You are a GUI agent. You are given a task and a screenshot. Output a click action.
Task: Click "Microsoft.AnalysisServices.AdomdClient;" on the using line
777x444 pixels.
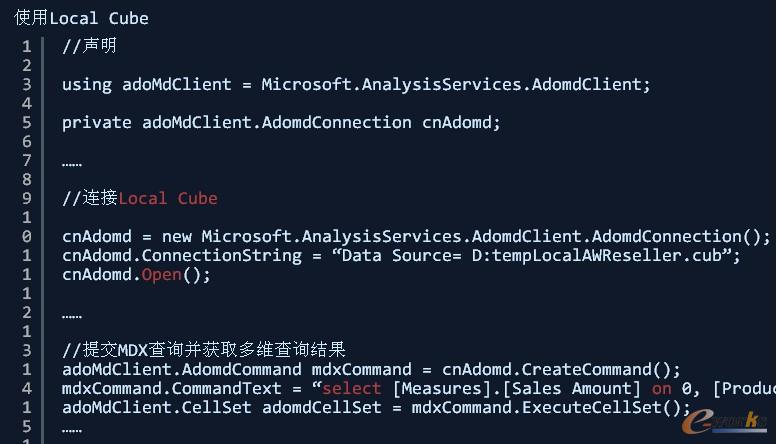(456, 84)
